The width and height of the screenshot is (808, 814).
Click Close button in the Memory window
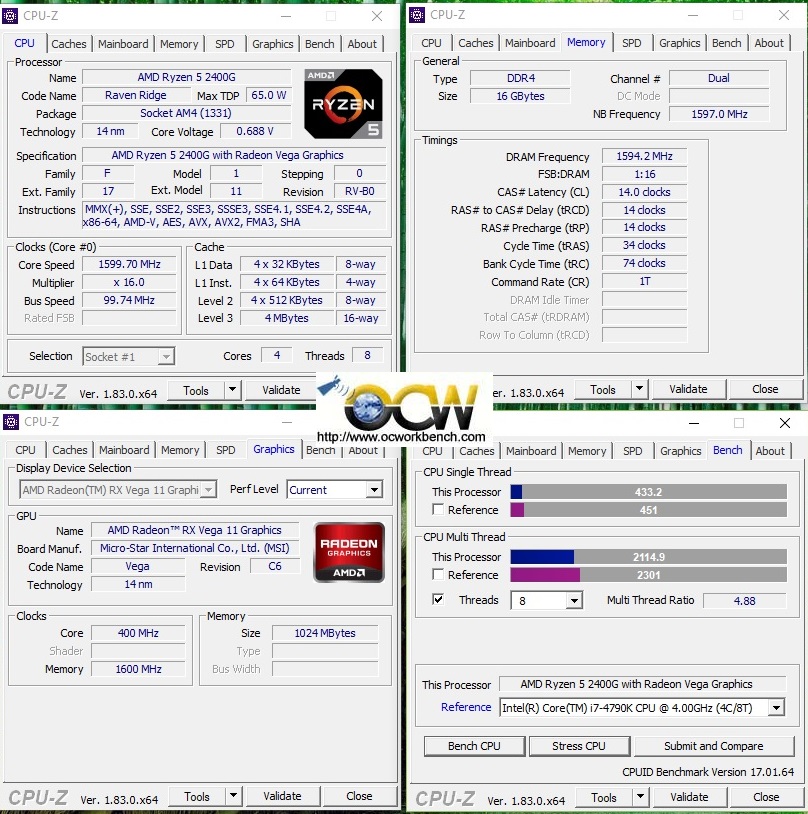point(765,389)
